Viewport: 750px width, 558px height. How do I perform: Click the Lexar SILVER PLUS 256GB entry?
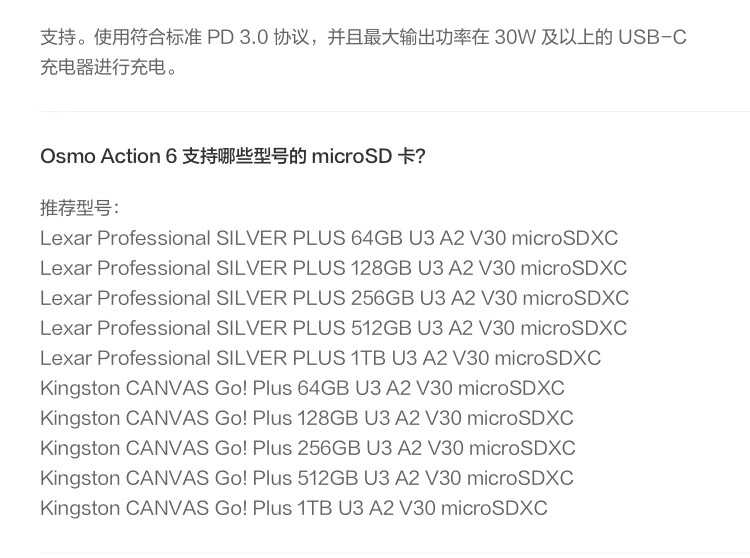pos(334,298)
